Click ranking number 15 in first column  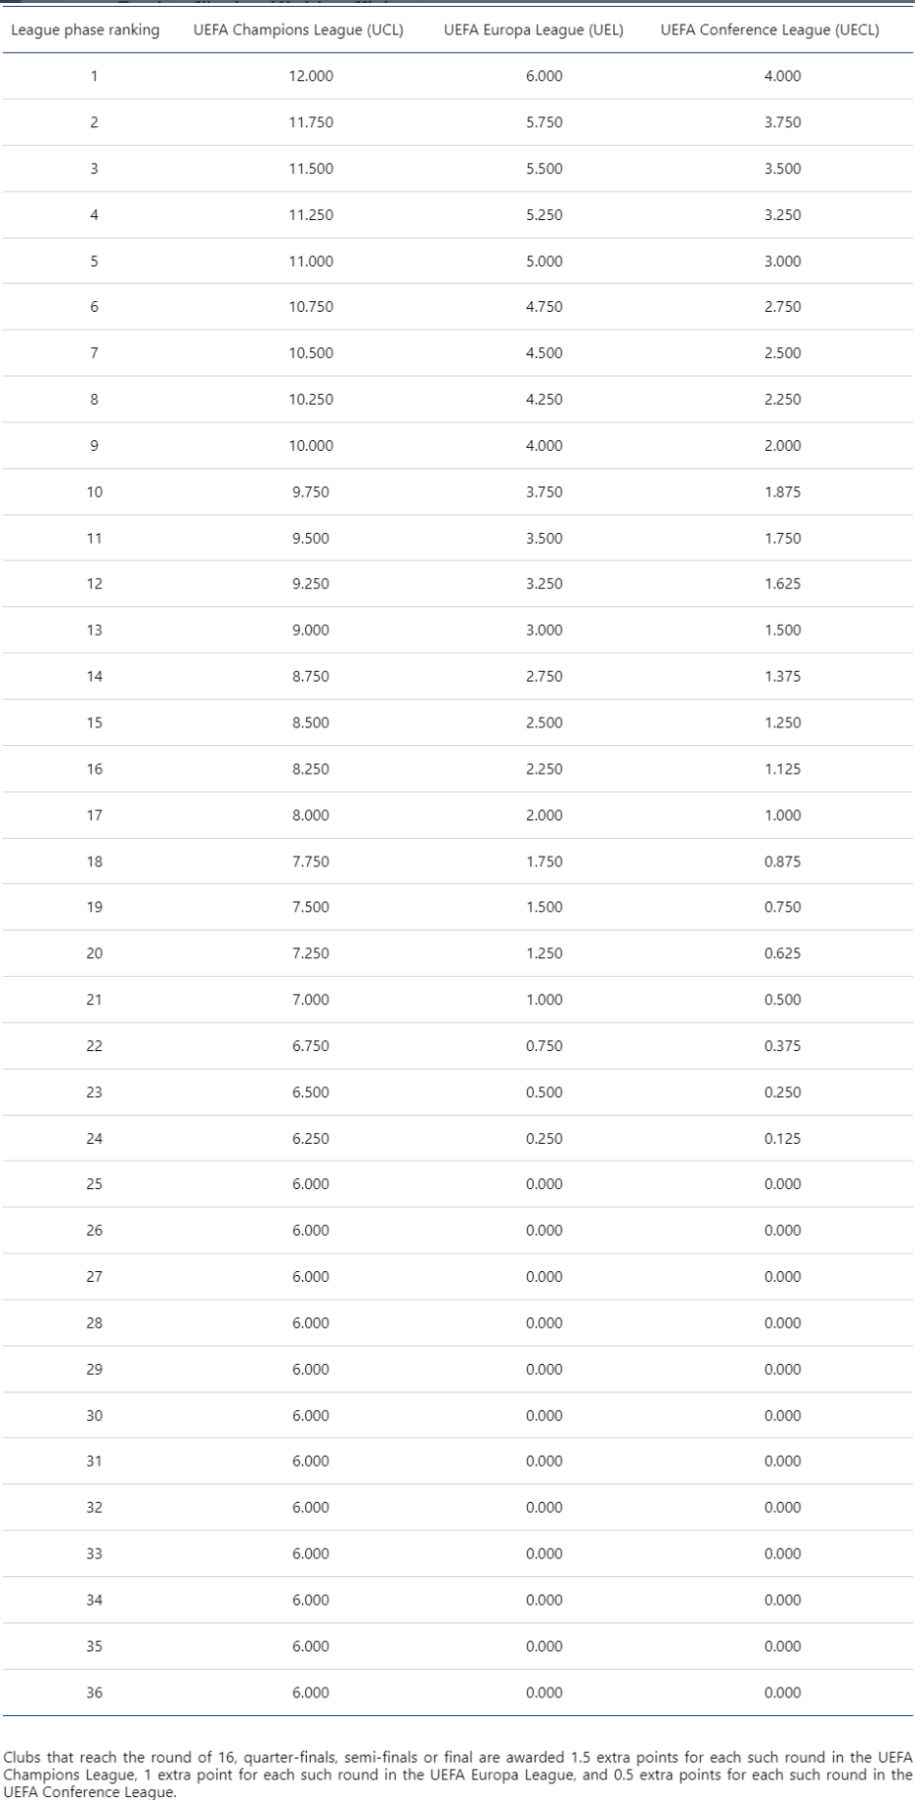point(94,722)
